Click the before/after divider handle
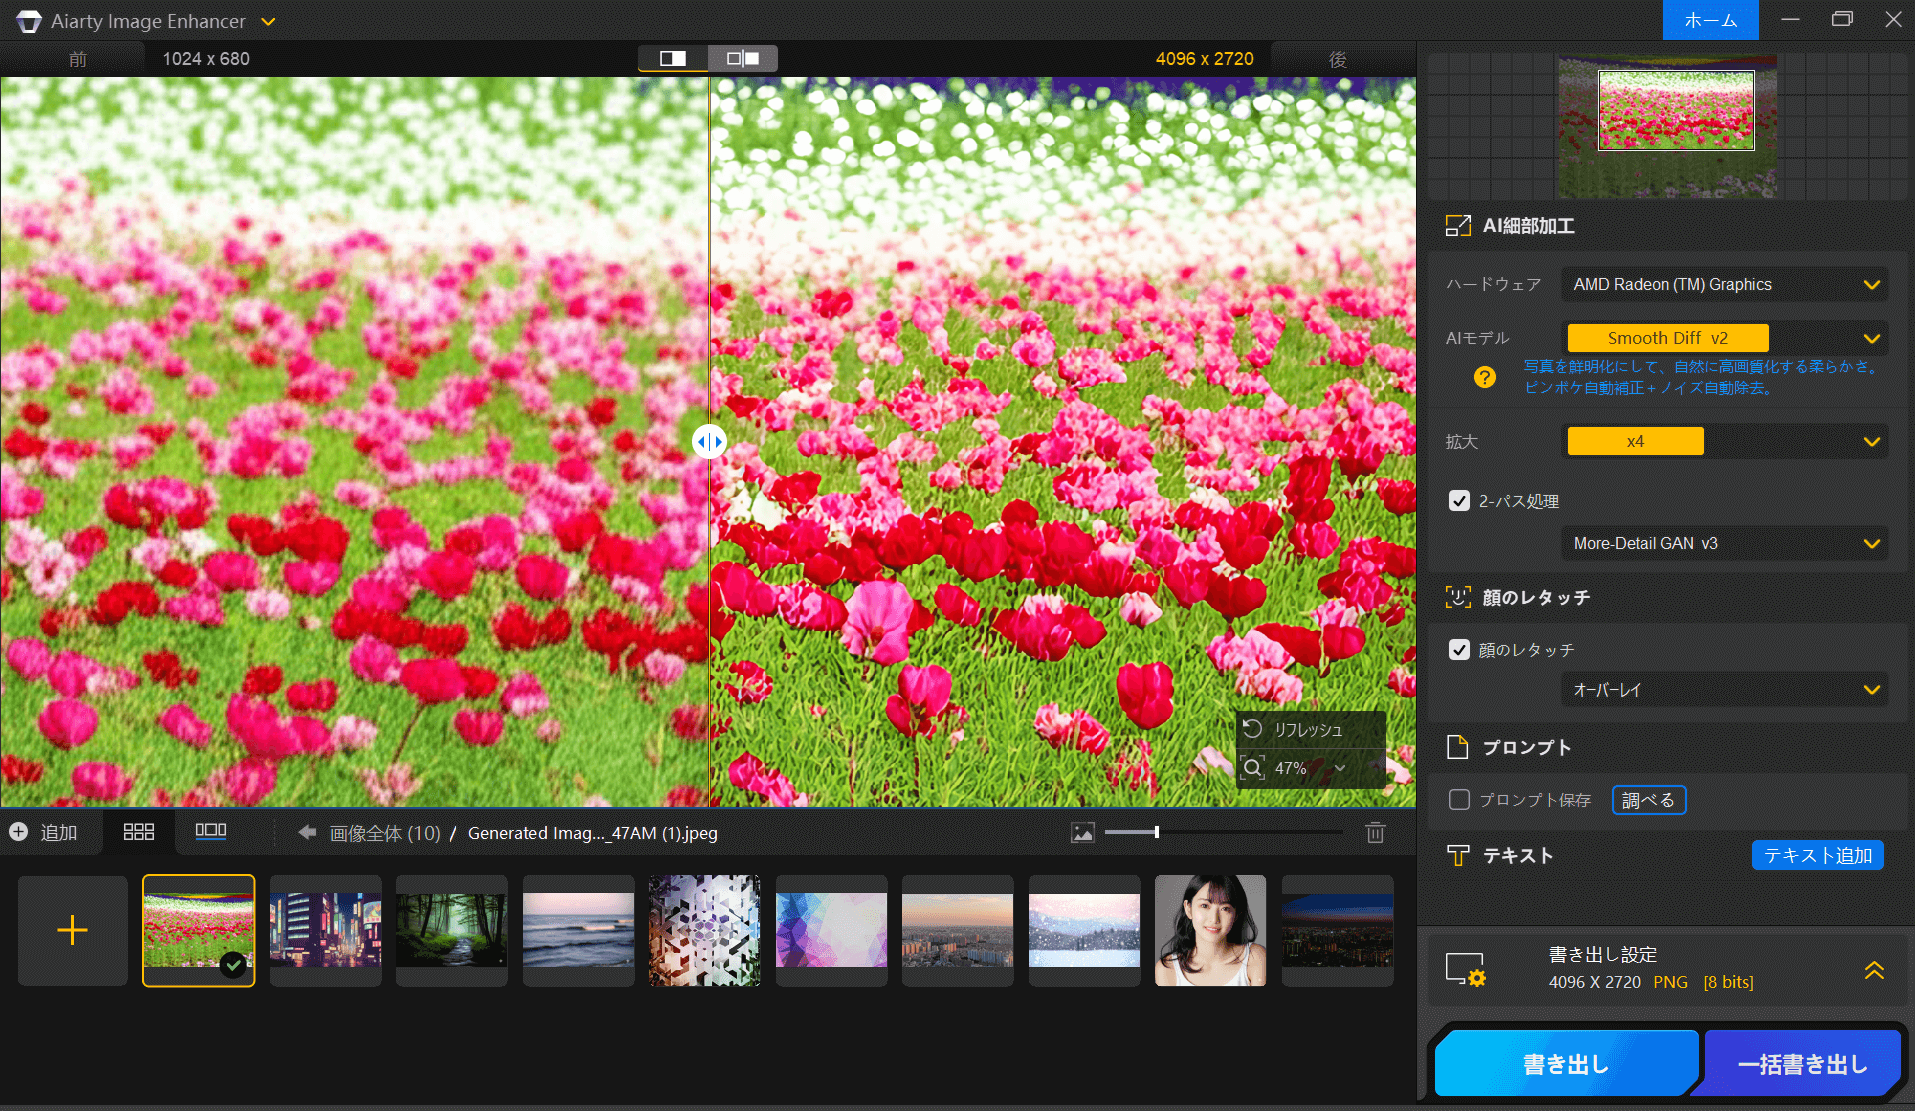The height and width of the screenshot is (1111, 1915). pos(709,441)
